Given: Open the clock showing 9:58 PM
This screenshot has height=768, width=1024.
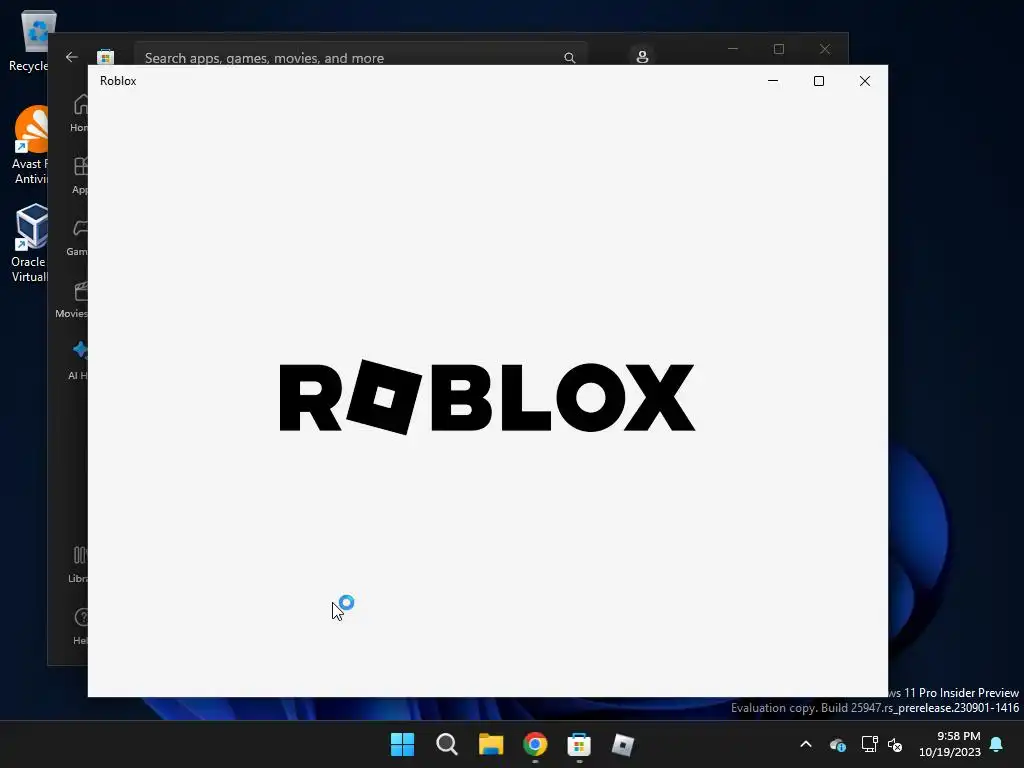Looking at the screenshot, I should tap(950, 744).
